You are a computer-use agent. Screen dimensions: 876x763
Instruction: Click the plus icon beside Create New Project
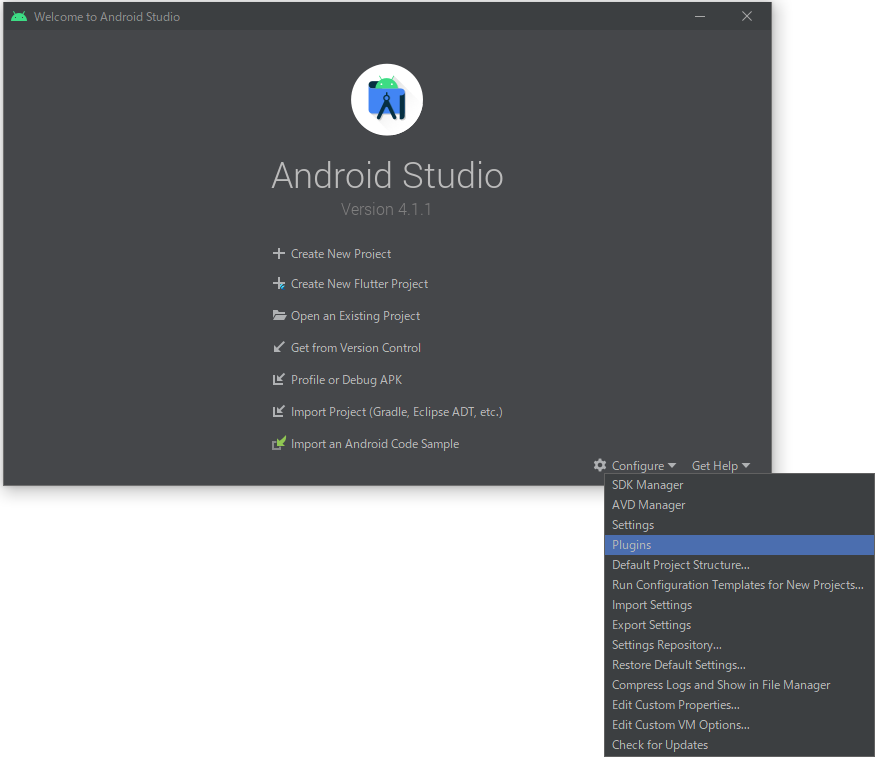(x=278, y=254)
